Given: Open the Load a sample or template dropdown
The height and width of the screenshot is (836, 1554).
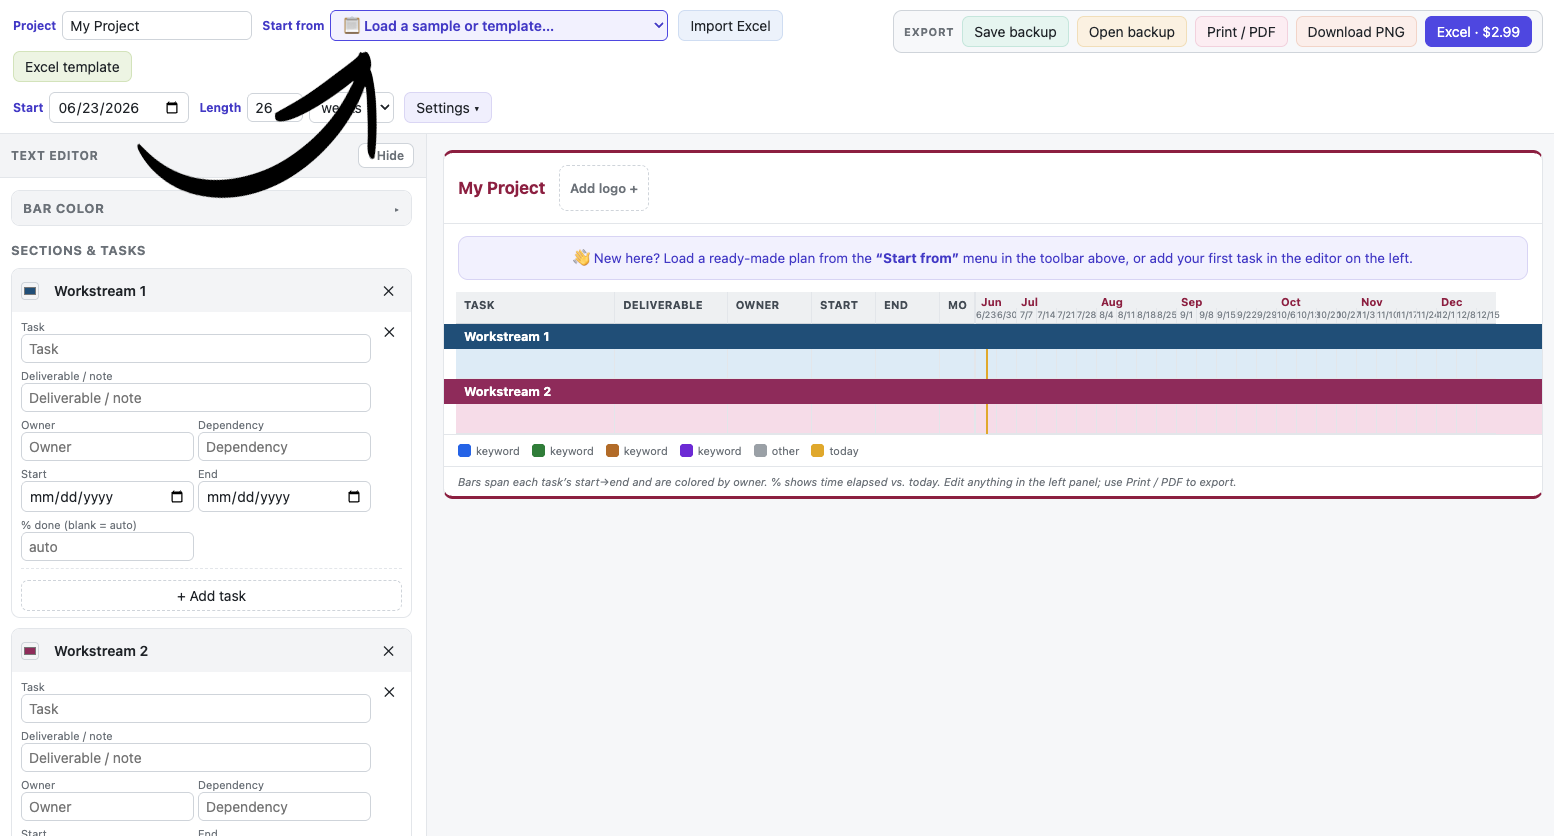Looking at the screenshot, I should [499, 26].
